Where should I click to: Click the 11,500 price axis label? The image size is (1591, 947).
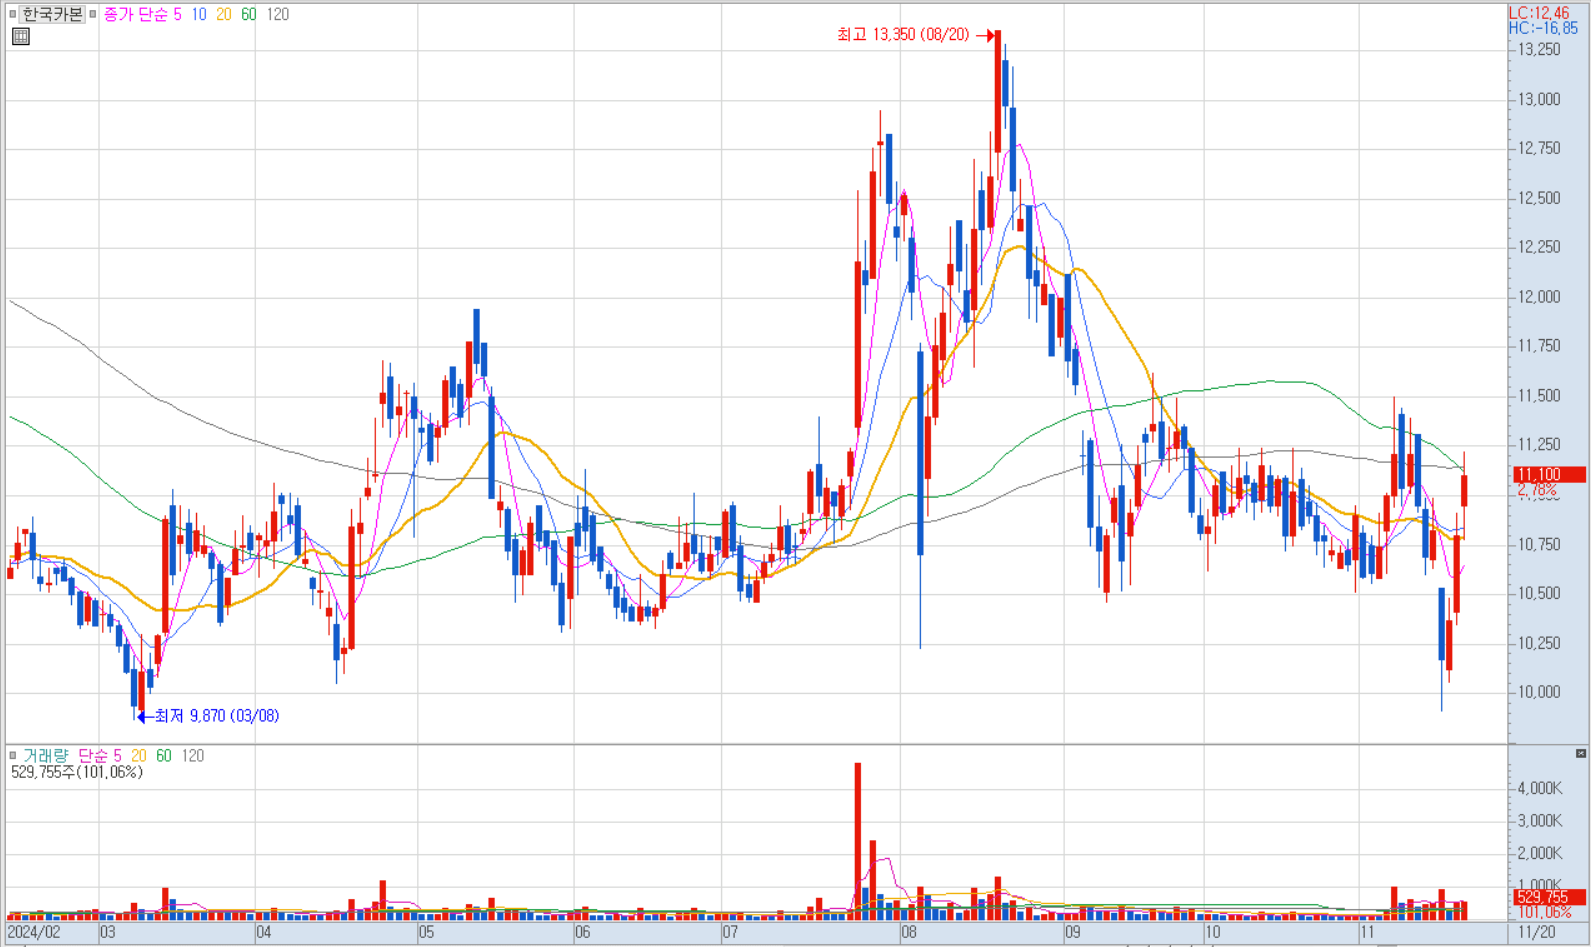[x=1539, y=396]
